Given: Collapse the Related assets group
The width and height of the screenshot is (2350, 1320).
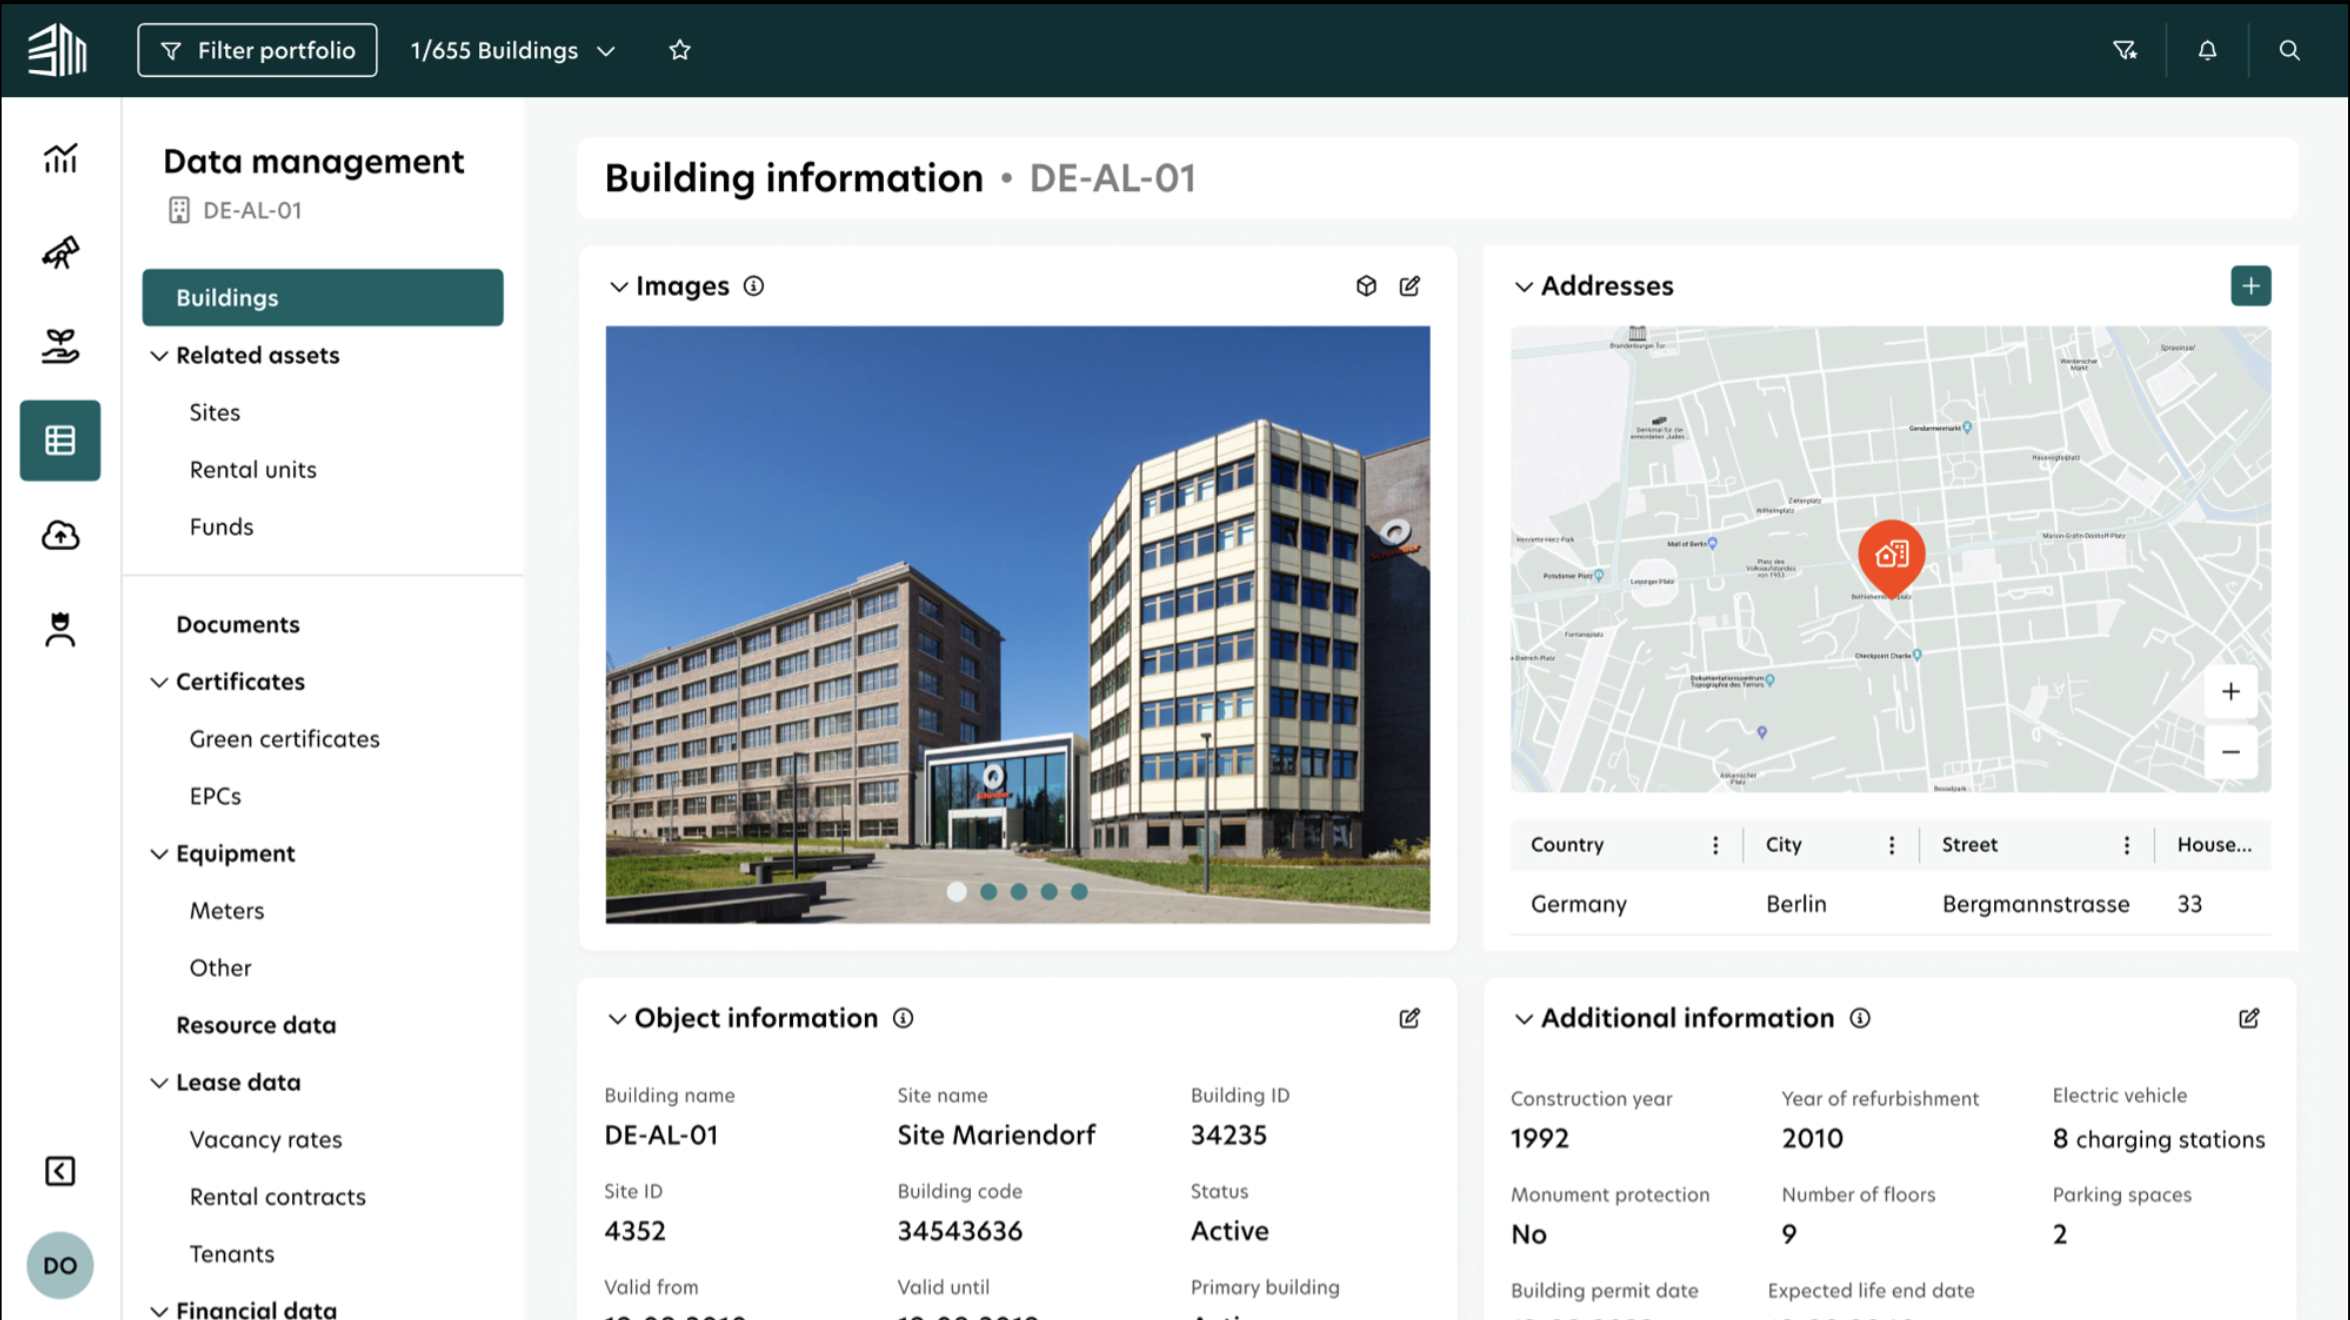Looking at the screenshot, I should point(158,356).
